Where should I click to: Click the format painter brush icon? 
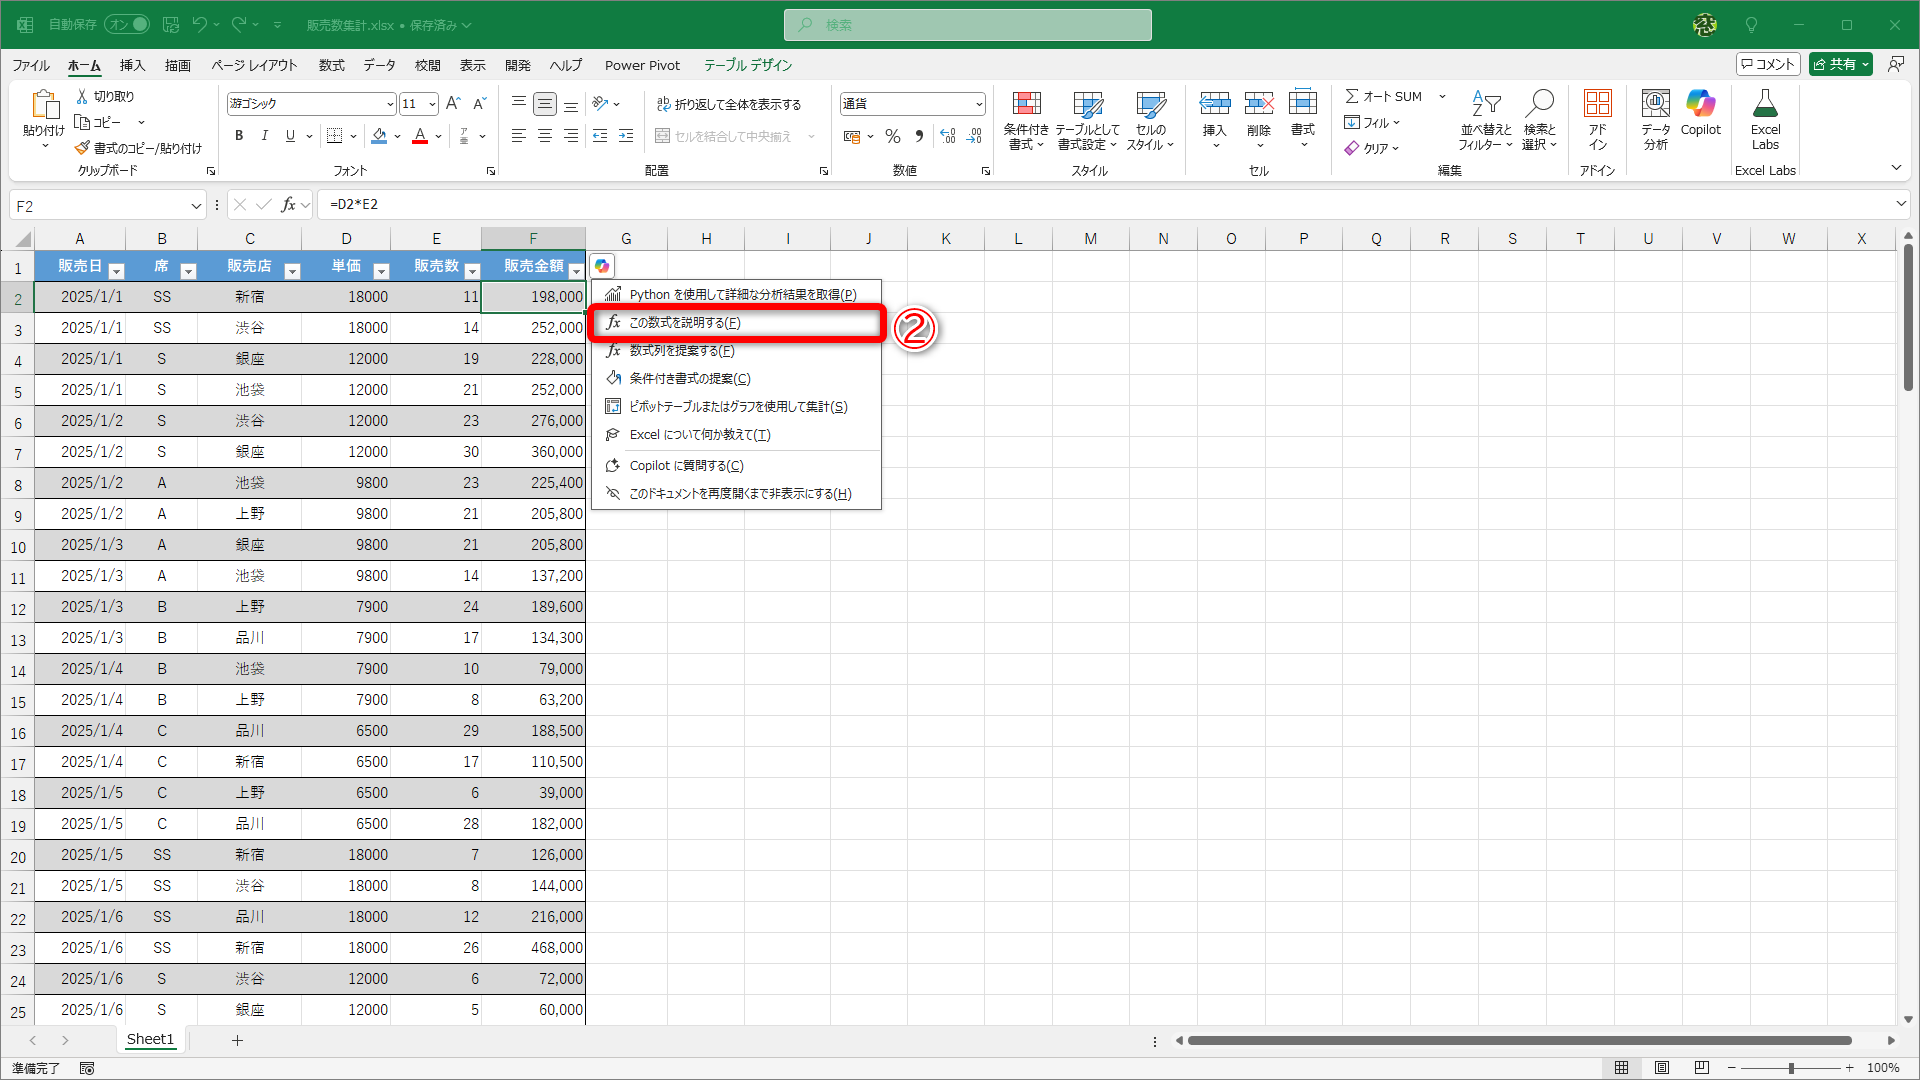pos(82,148)
